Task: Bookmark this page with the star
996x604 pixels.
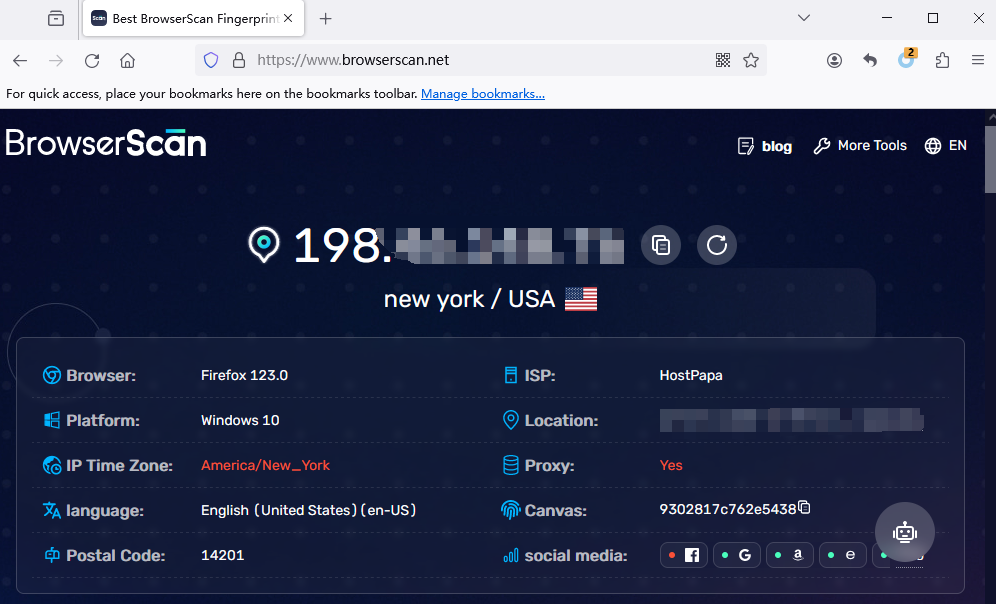Action: coord(751,60)
